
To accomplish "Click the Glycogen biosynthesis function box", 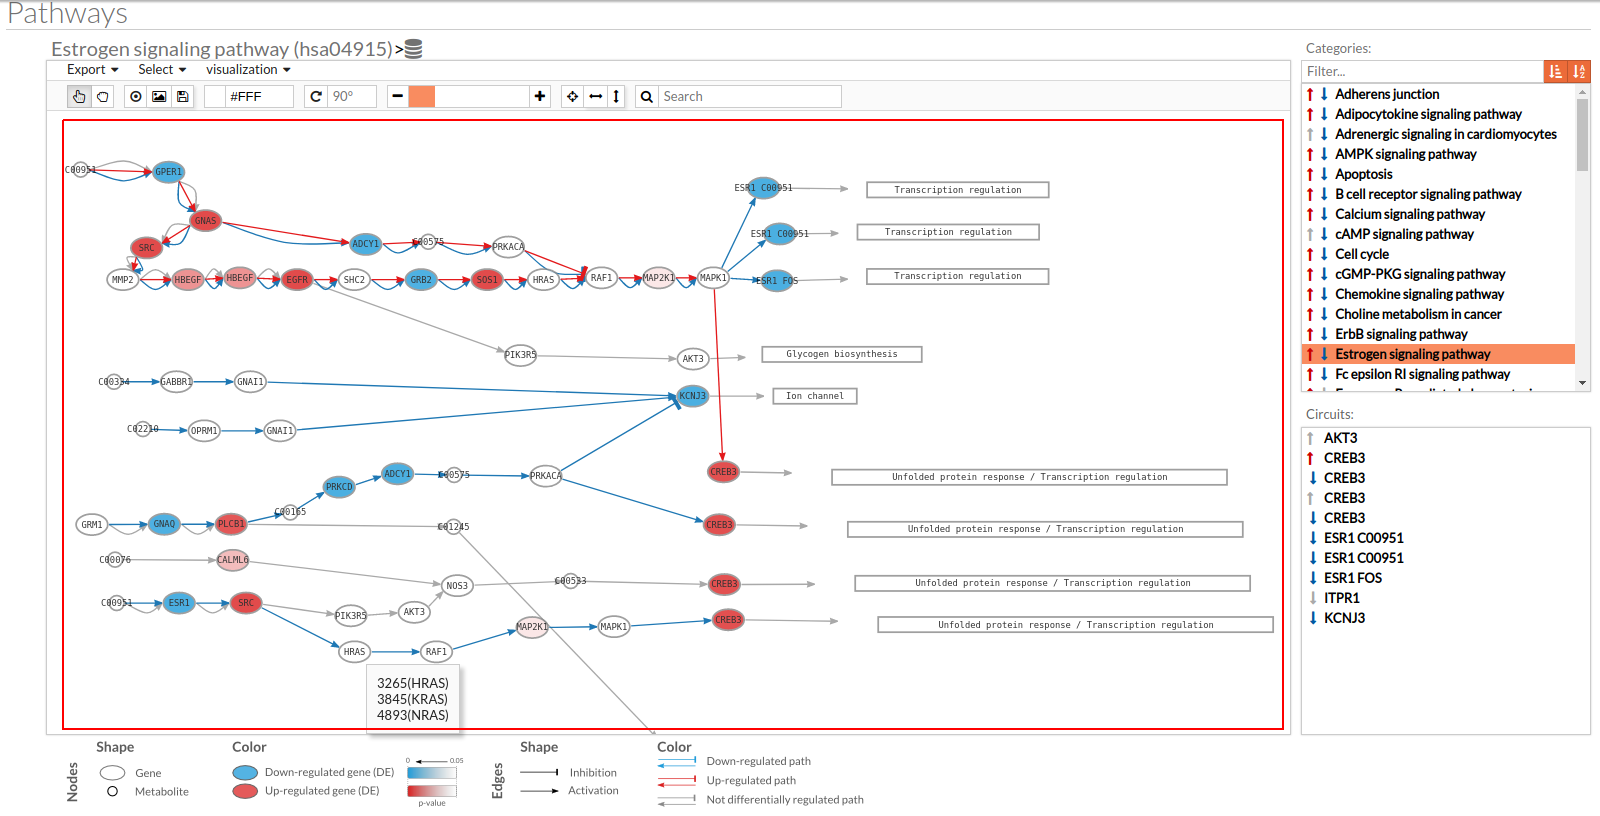I will (841, 354).
